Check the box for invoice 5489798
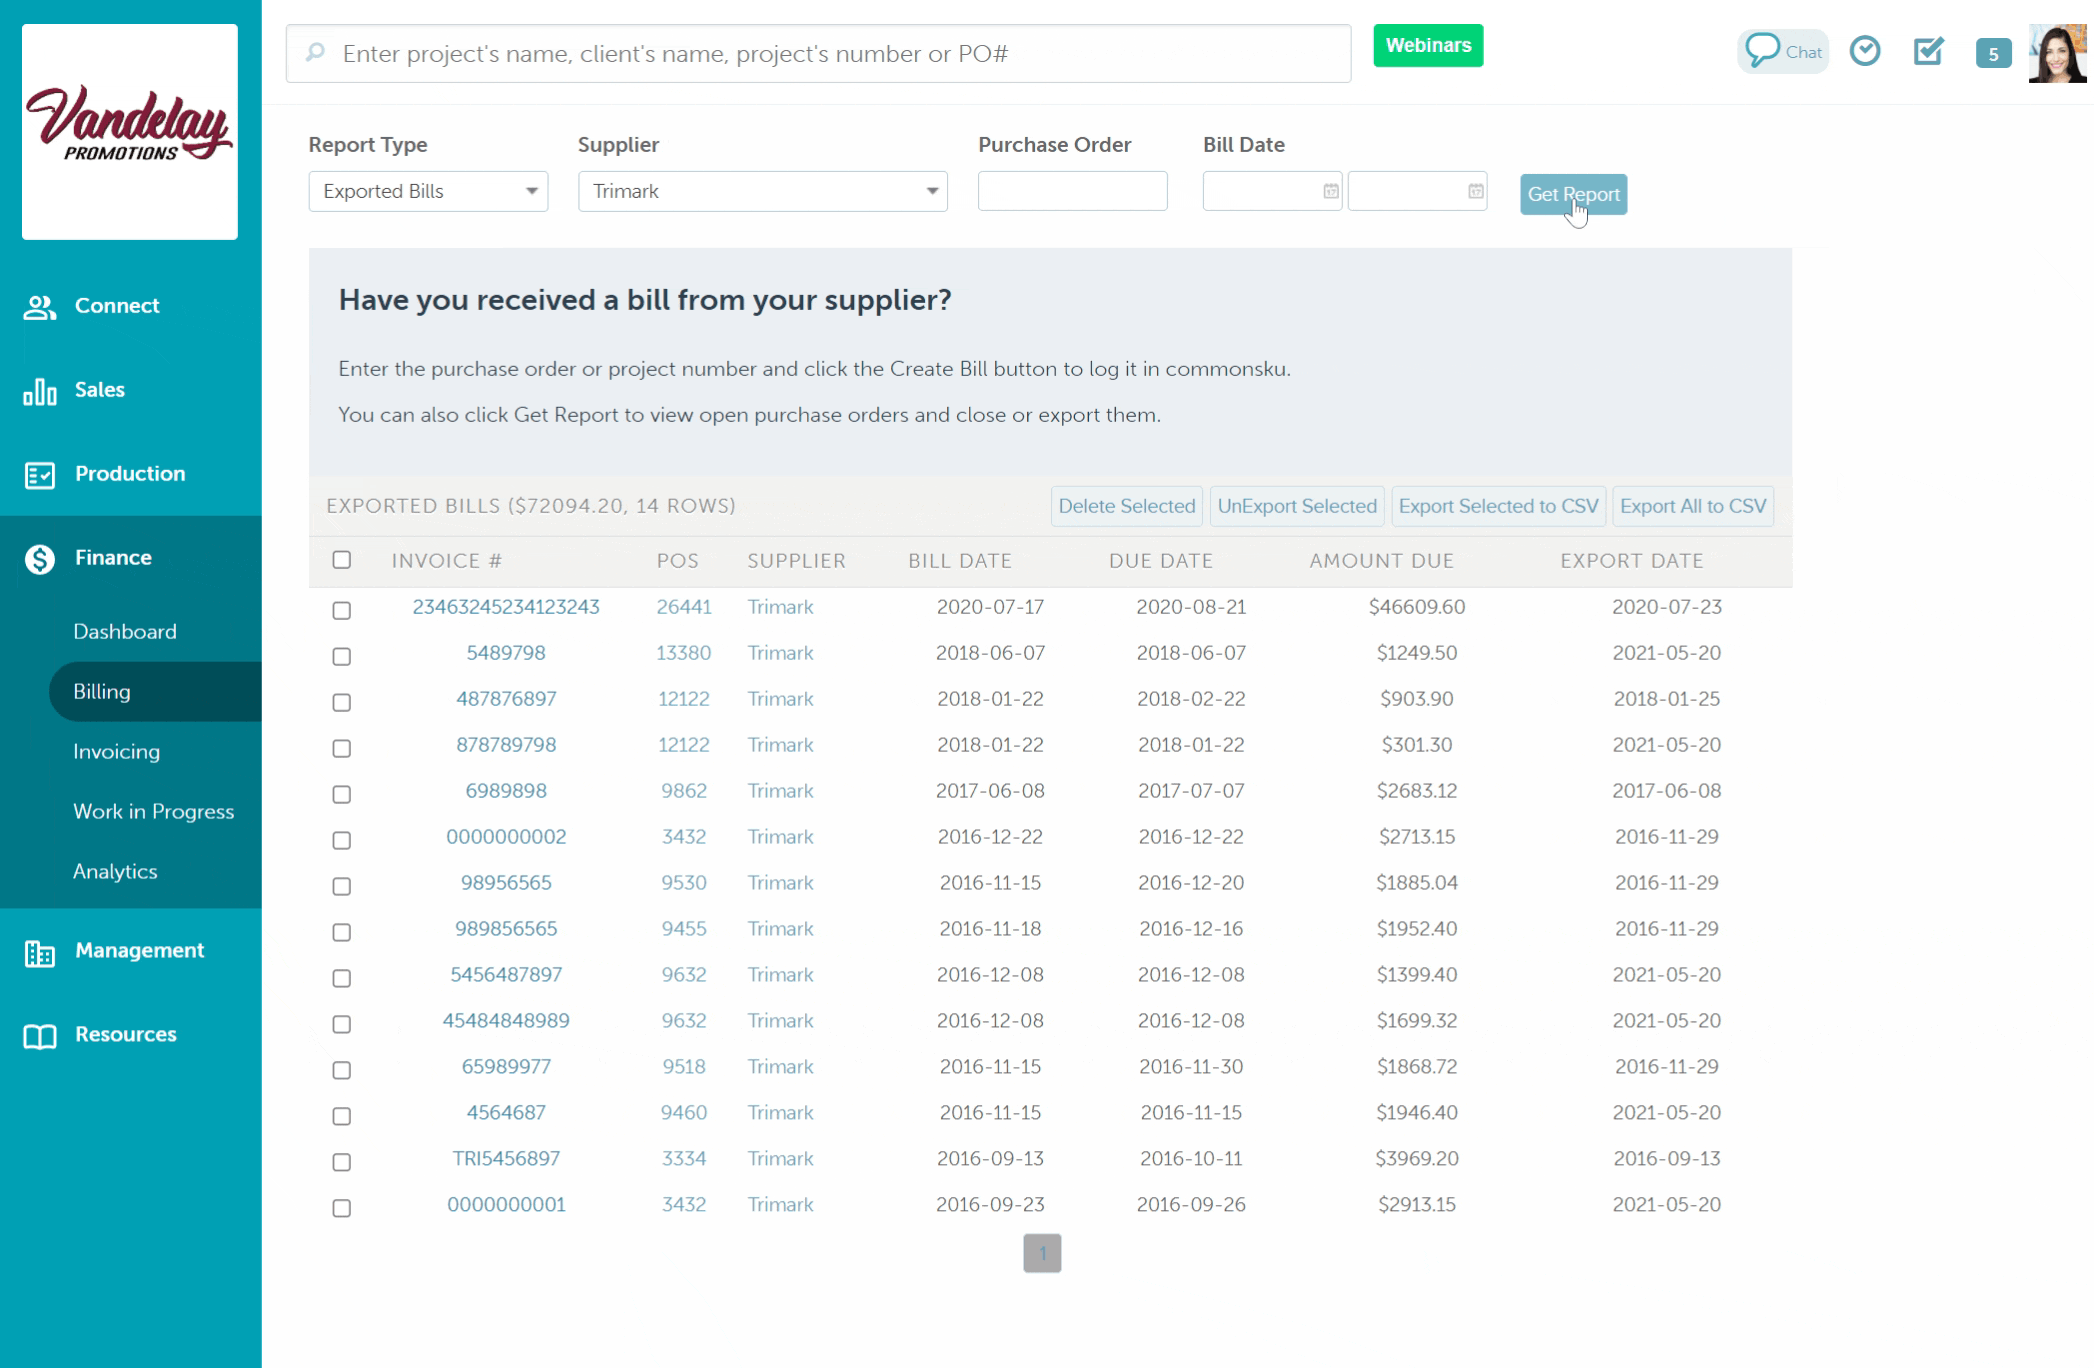 [342, 656]
